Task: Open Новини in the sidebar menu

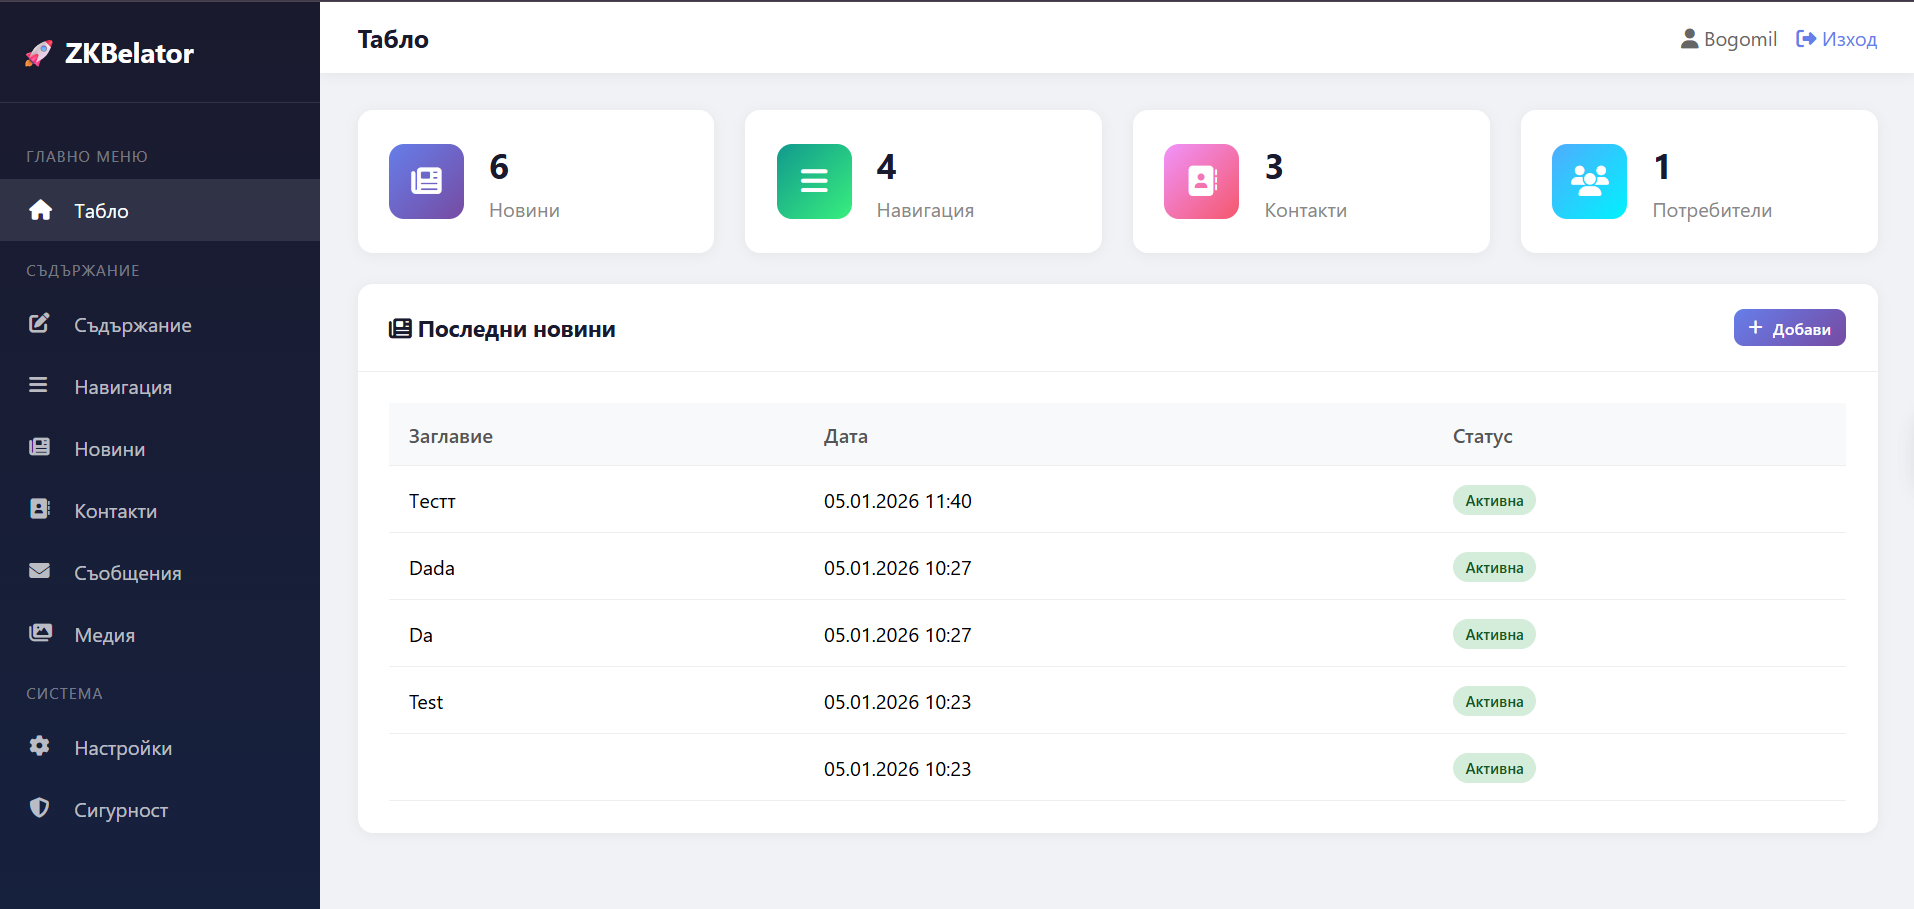Action: [110, 449]
